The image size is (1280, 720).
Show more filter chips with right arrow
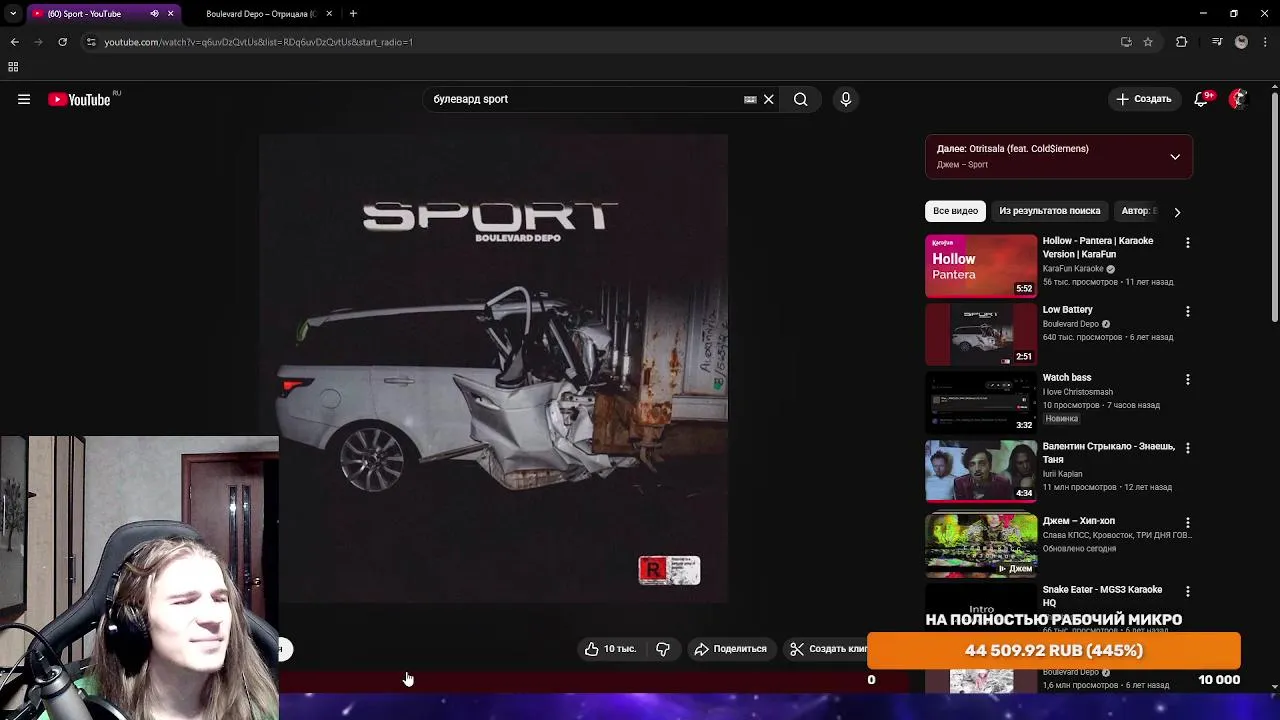pyautogui.click(x=1177, y=212)
